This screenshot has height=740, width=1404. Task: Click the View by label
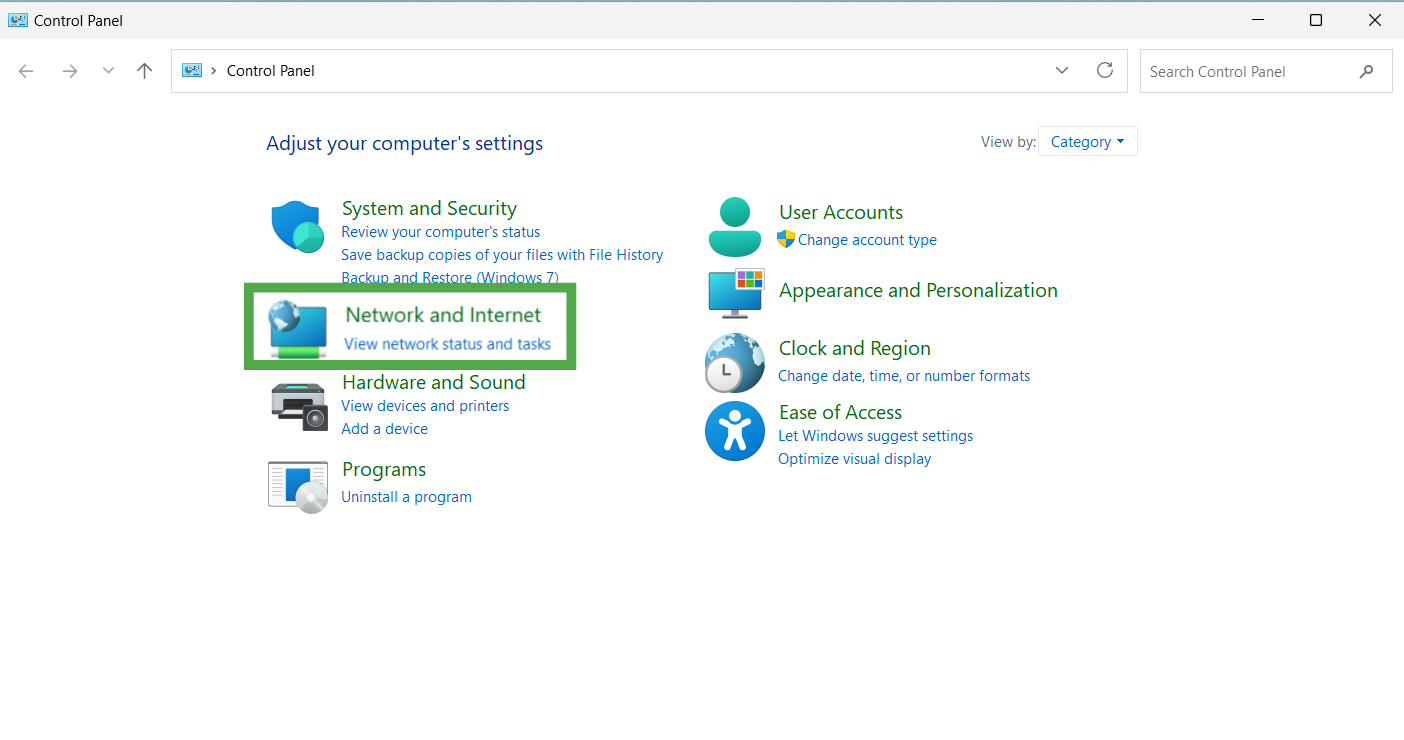pyautogui.click(x=1009, y=142)
